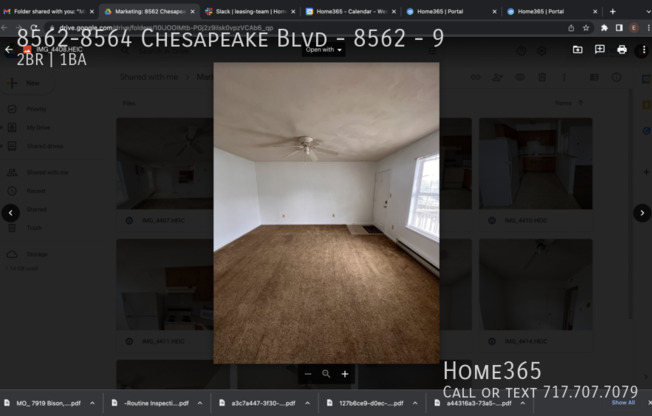Click the Add shortcut to Drive icon
The height and width of the screenshot is (416, 652).
click(578, 50)
